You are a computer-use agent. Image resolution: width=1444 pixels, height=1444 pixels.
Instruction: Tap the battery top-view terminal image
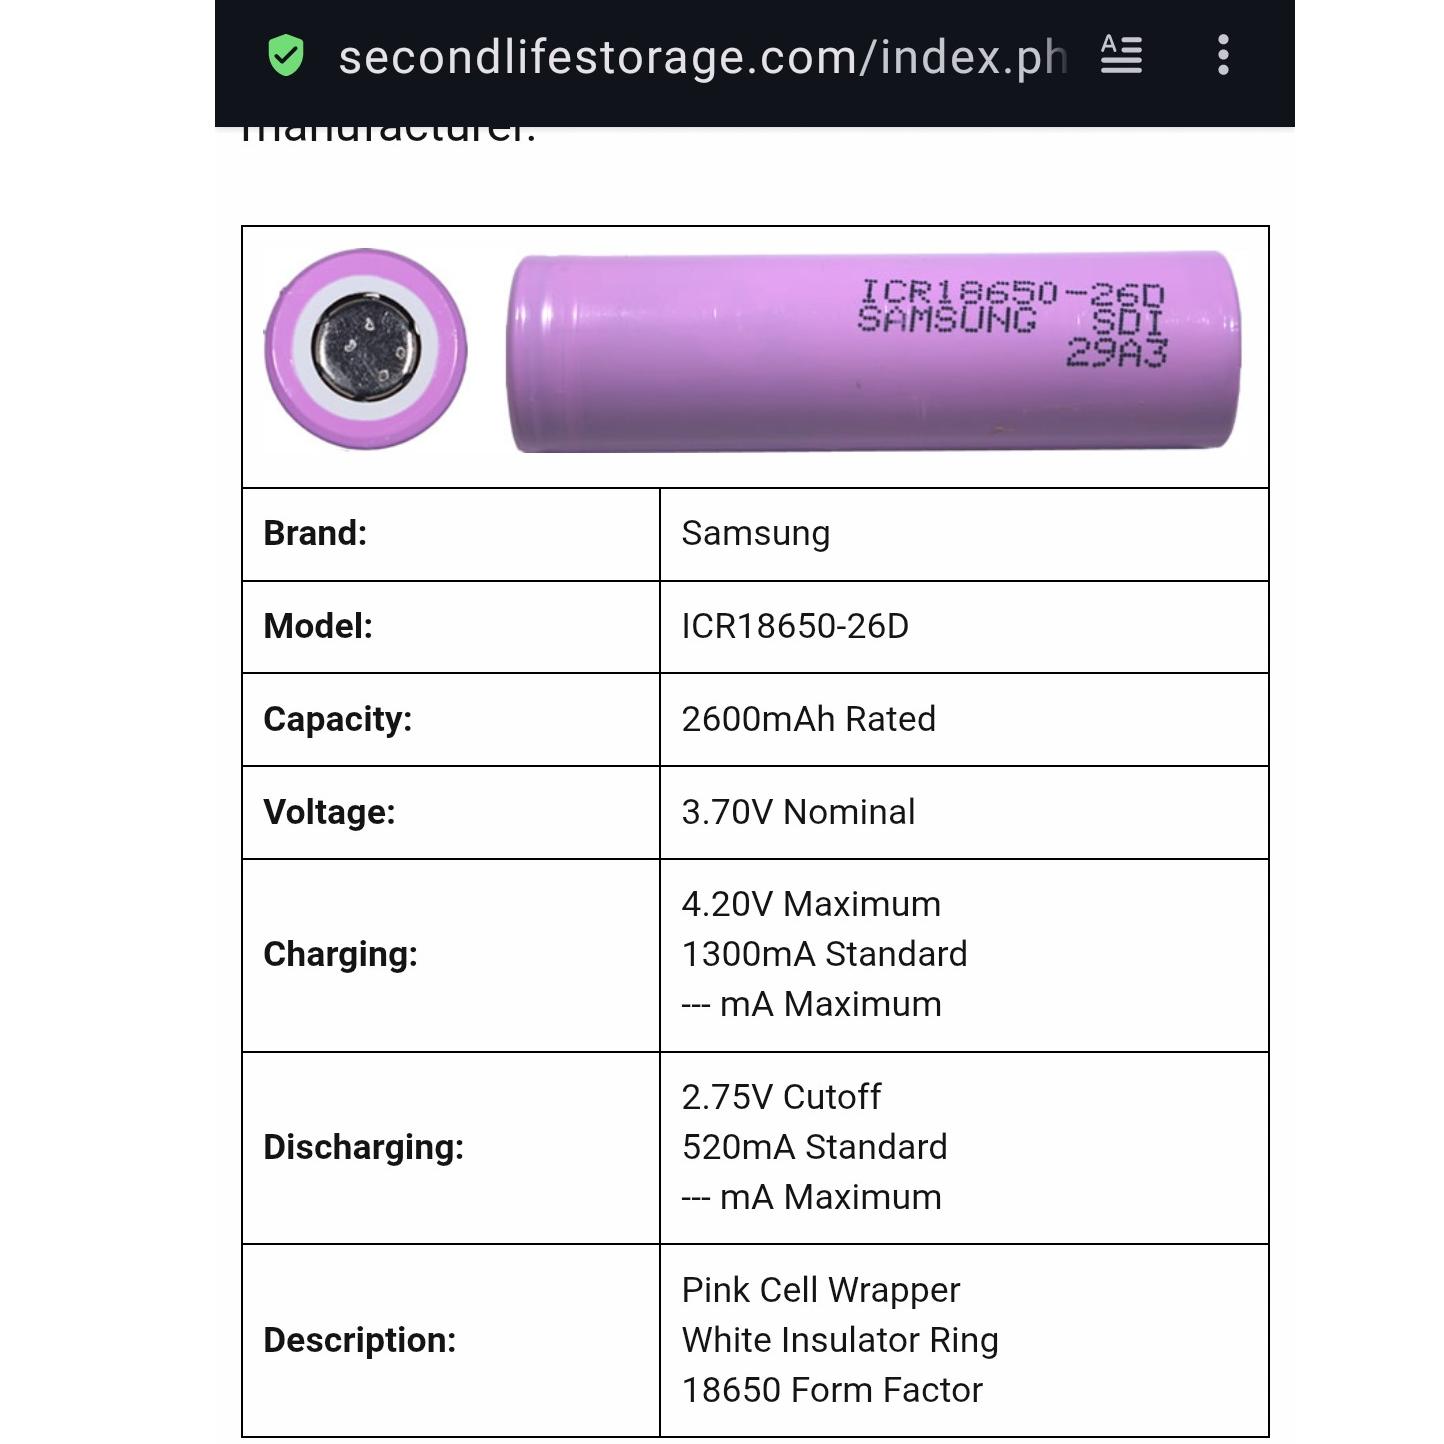[366, 349]
